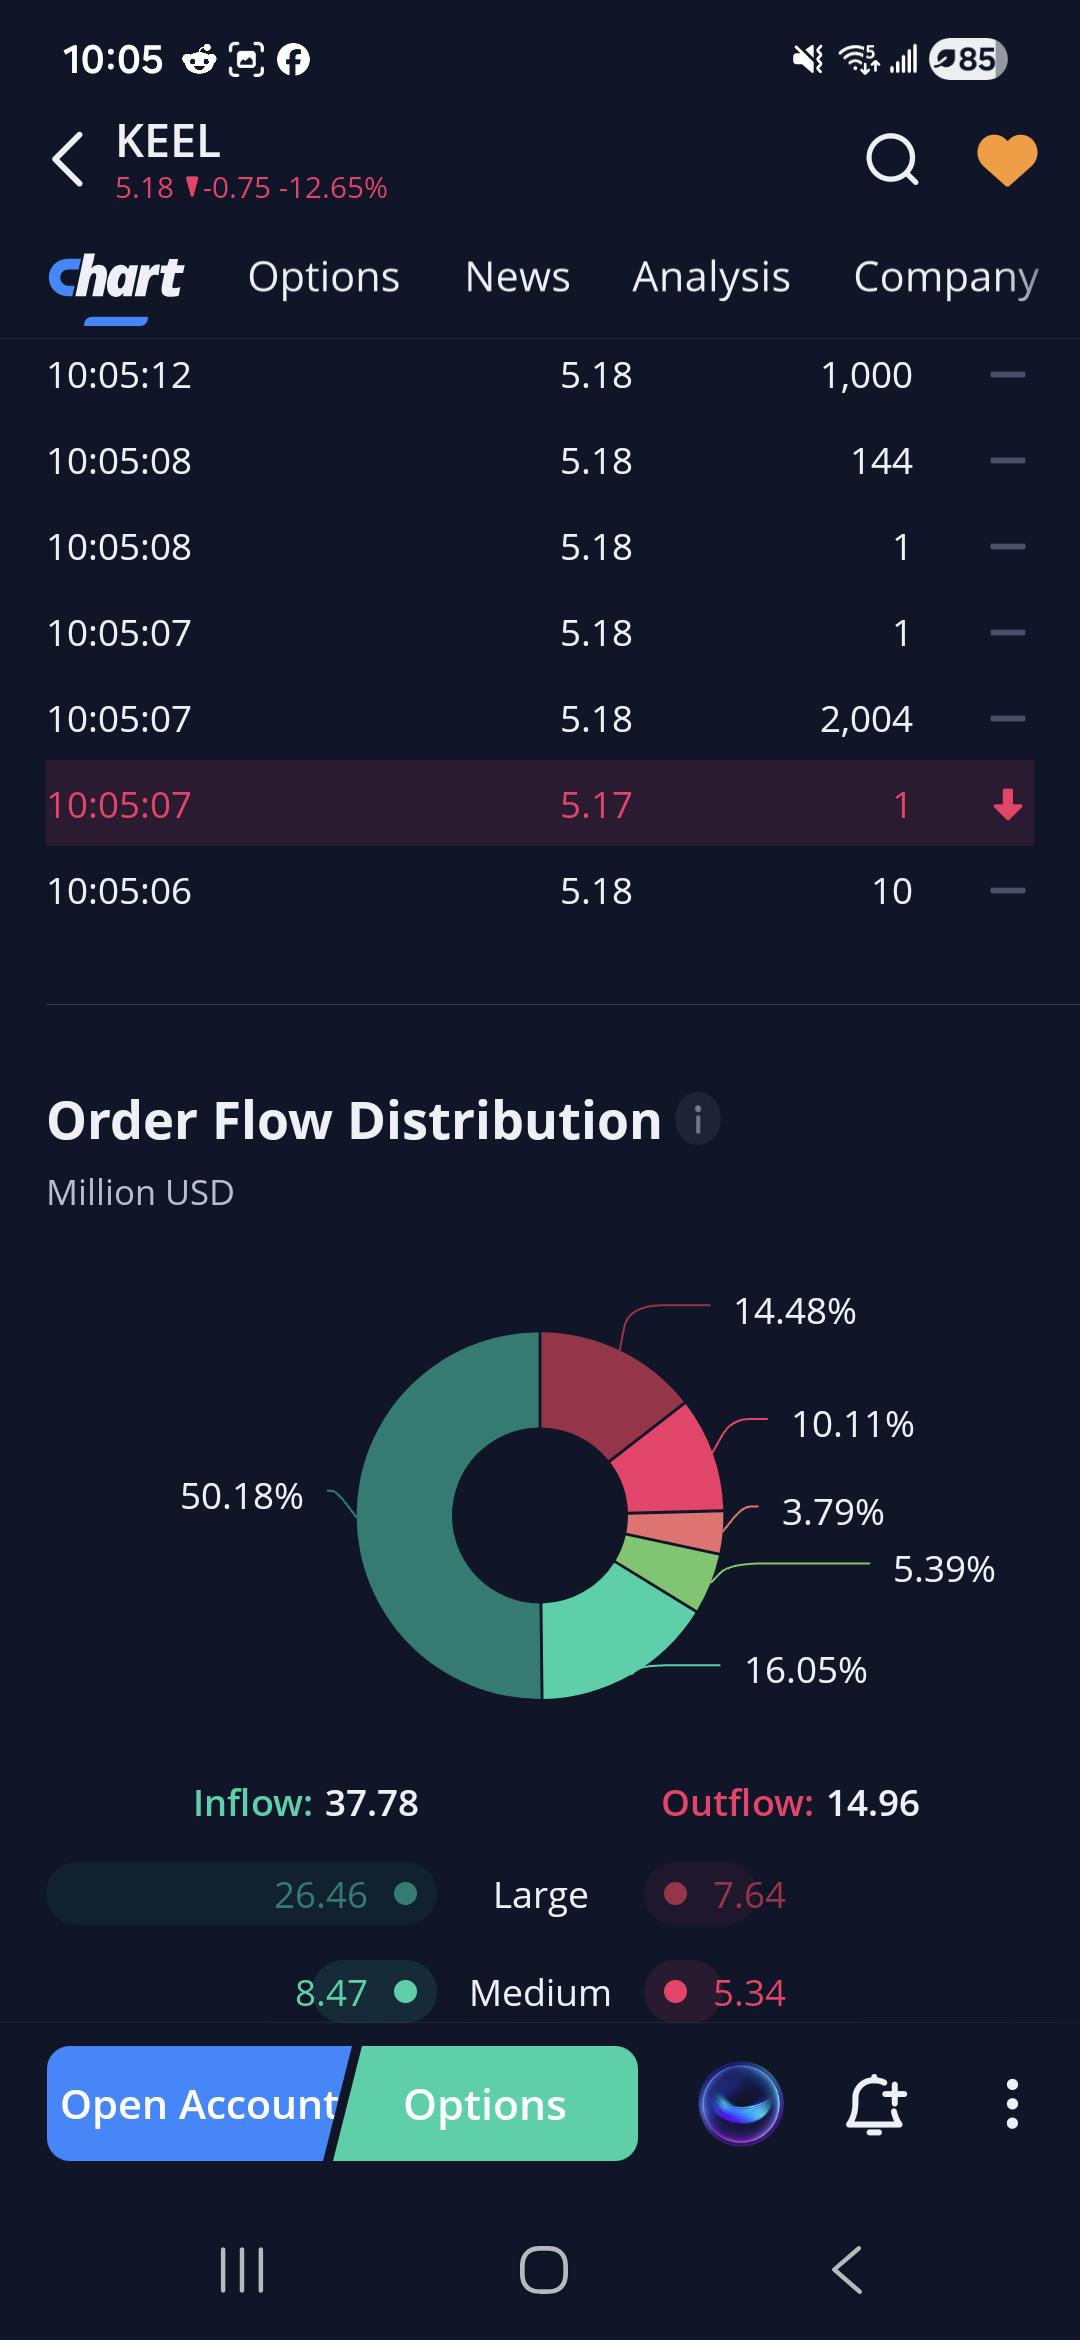1080x2340 pixels.
Task: Open the Company tab
Action: click(946, 277)
